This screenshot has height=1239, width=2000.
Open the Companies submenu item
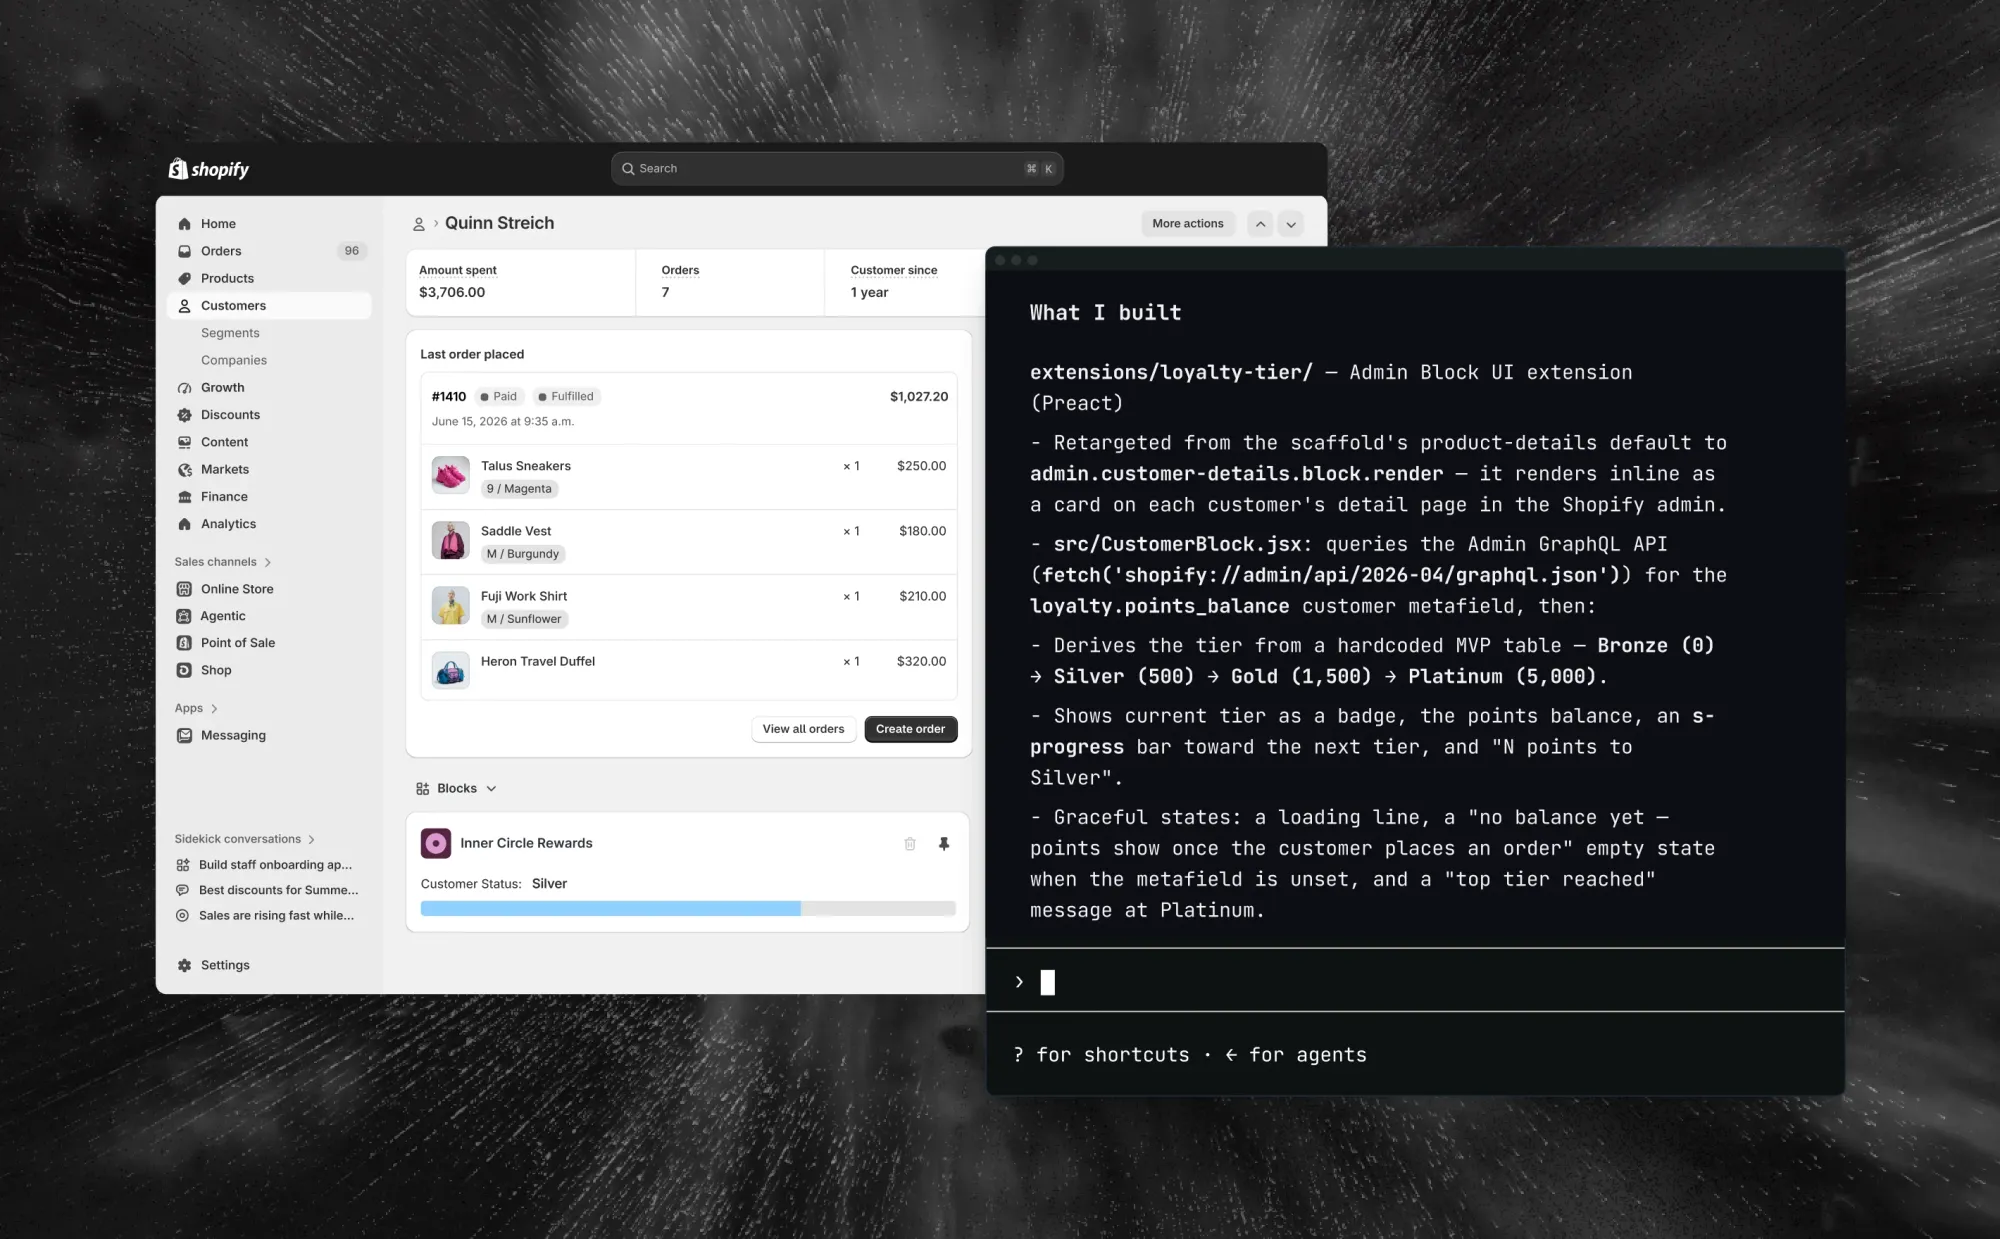point(234,360)
